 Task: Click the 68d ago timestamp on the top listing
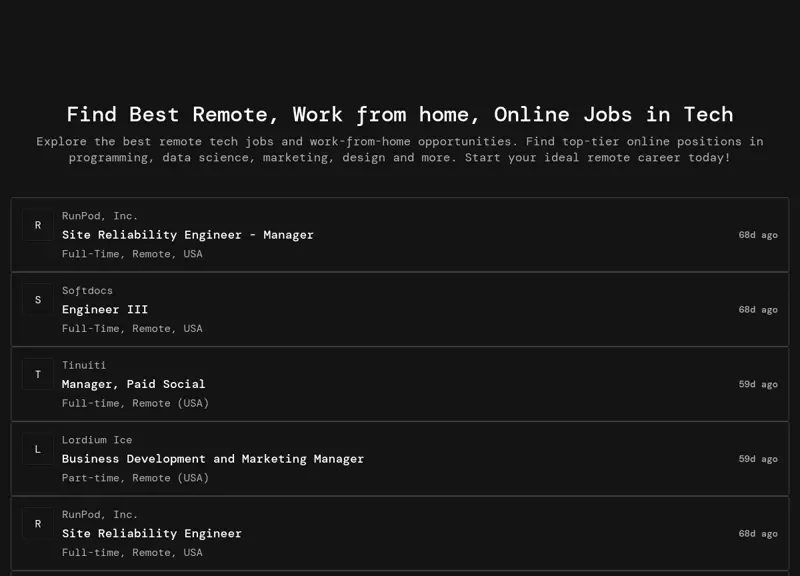point(758,234)
